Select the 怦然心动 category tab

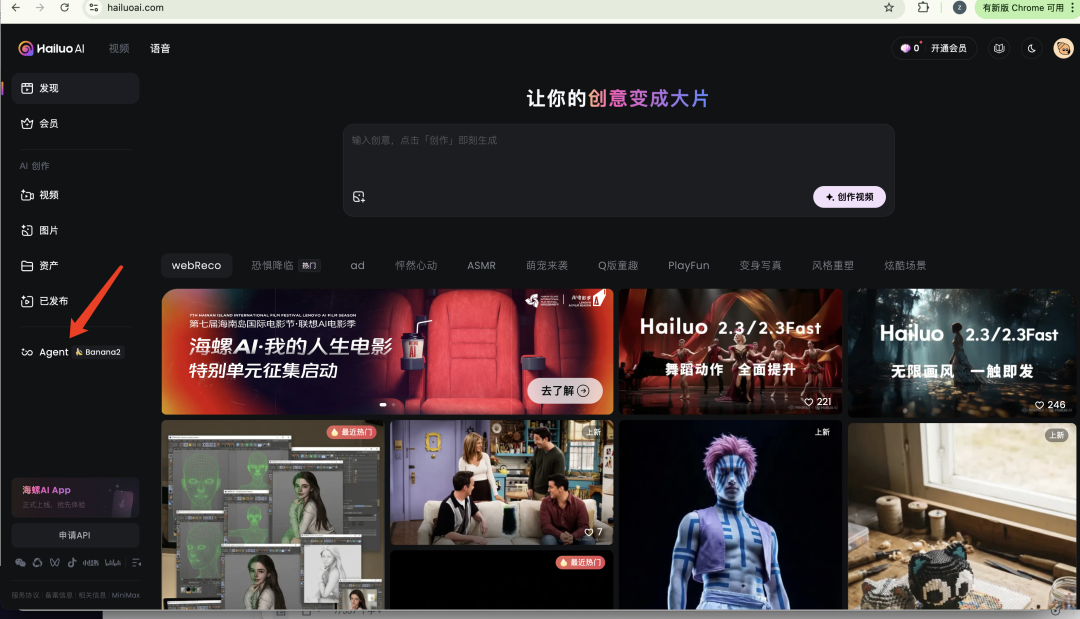click(416, 265)
